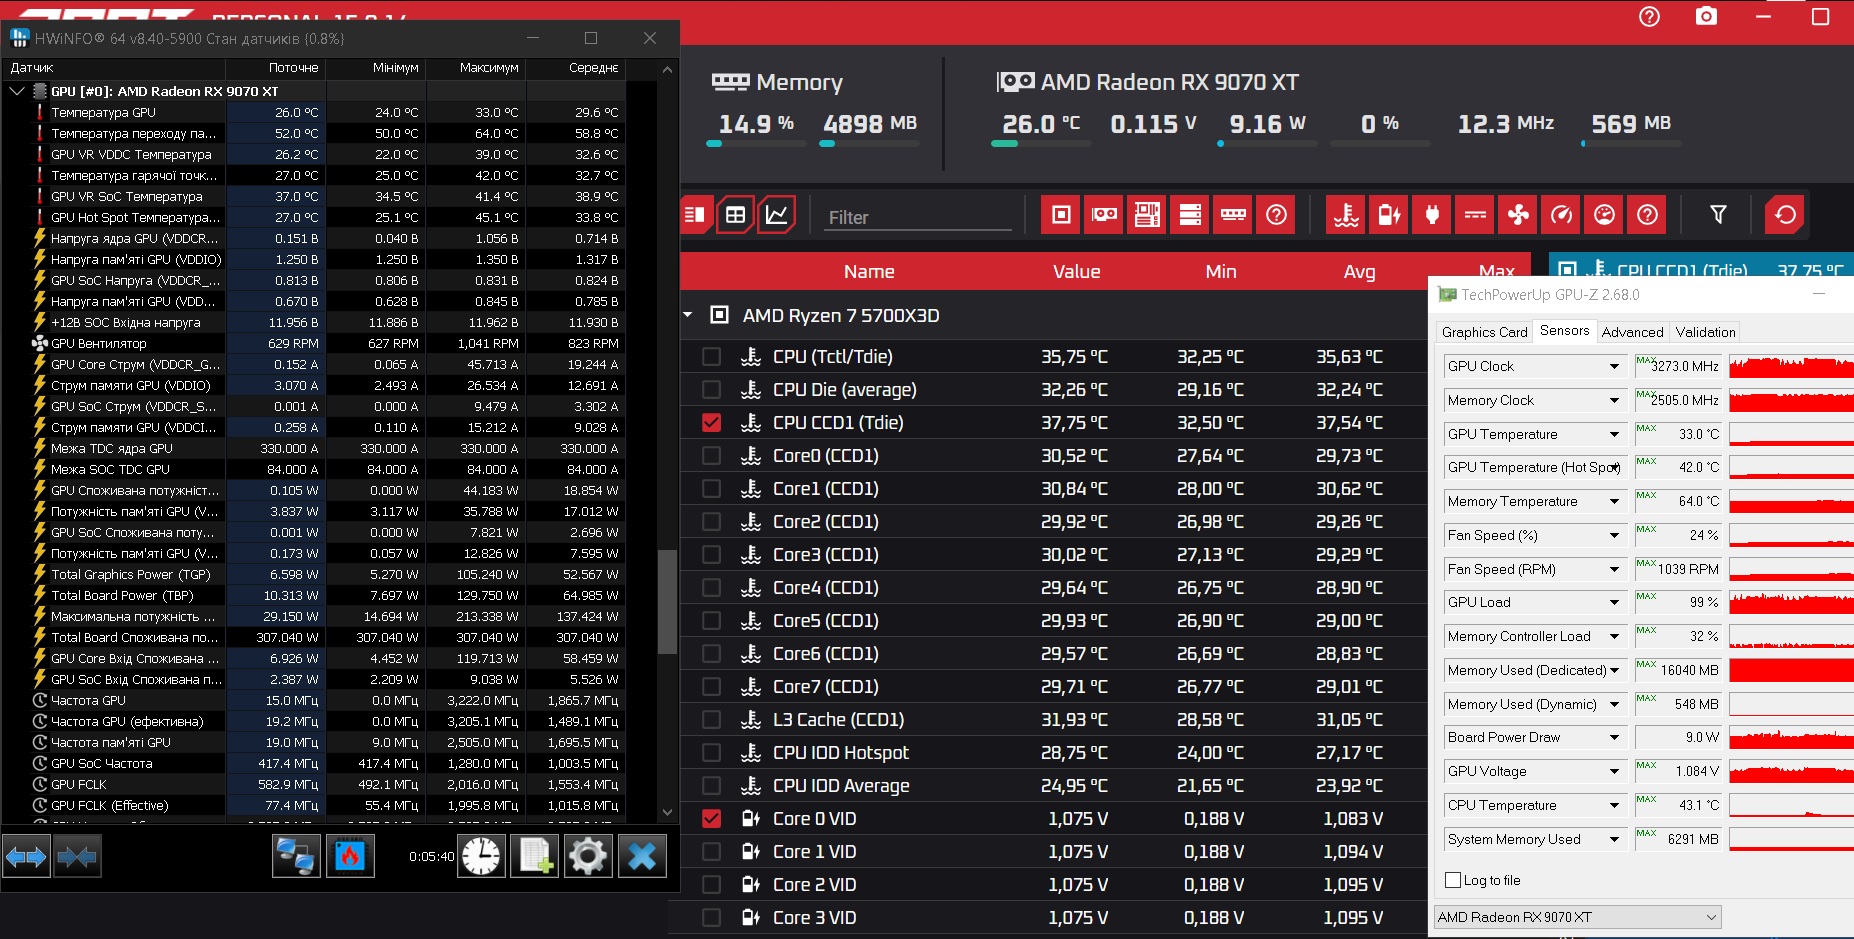1854x939 pixels.
Task: Check the CPU IOD Hotspot checkbox
Action: 711,752
